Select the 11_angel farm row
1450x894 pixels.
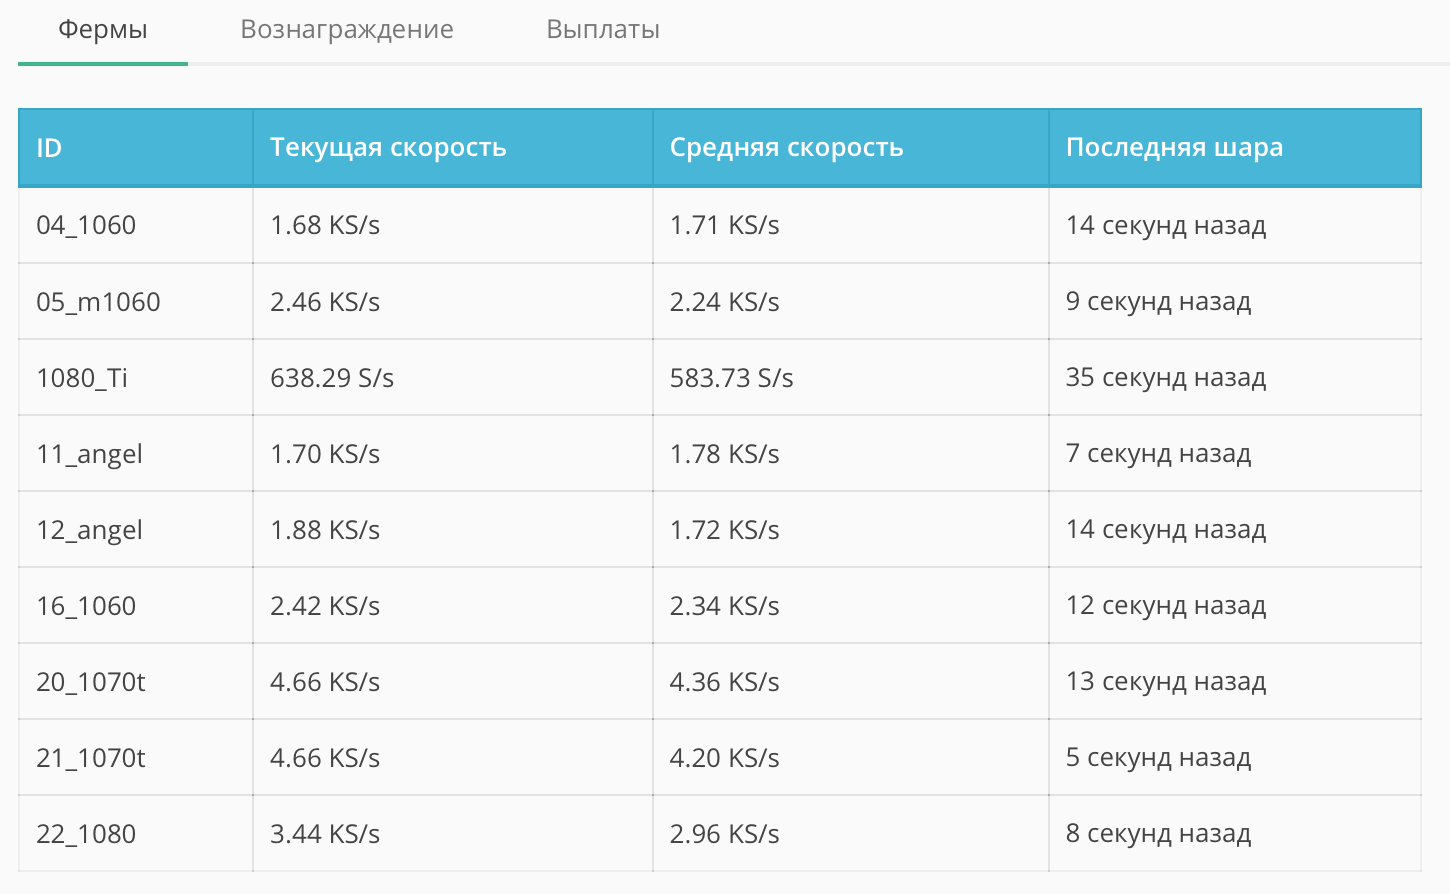click(89, 454)
